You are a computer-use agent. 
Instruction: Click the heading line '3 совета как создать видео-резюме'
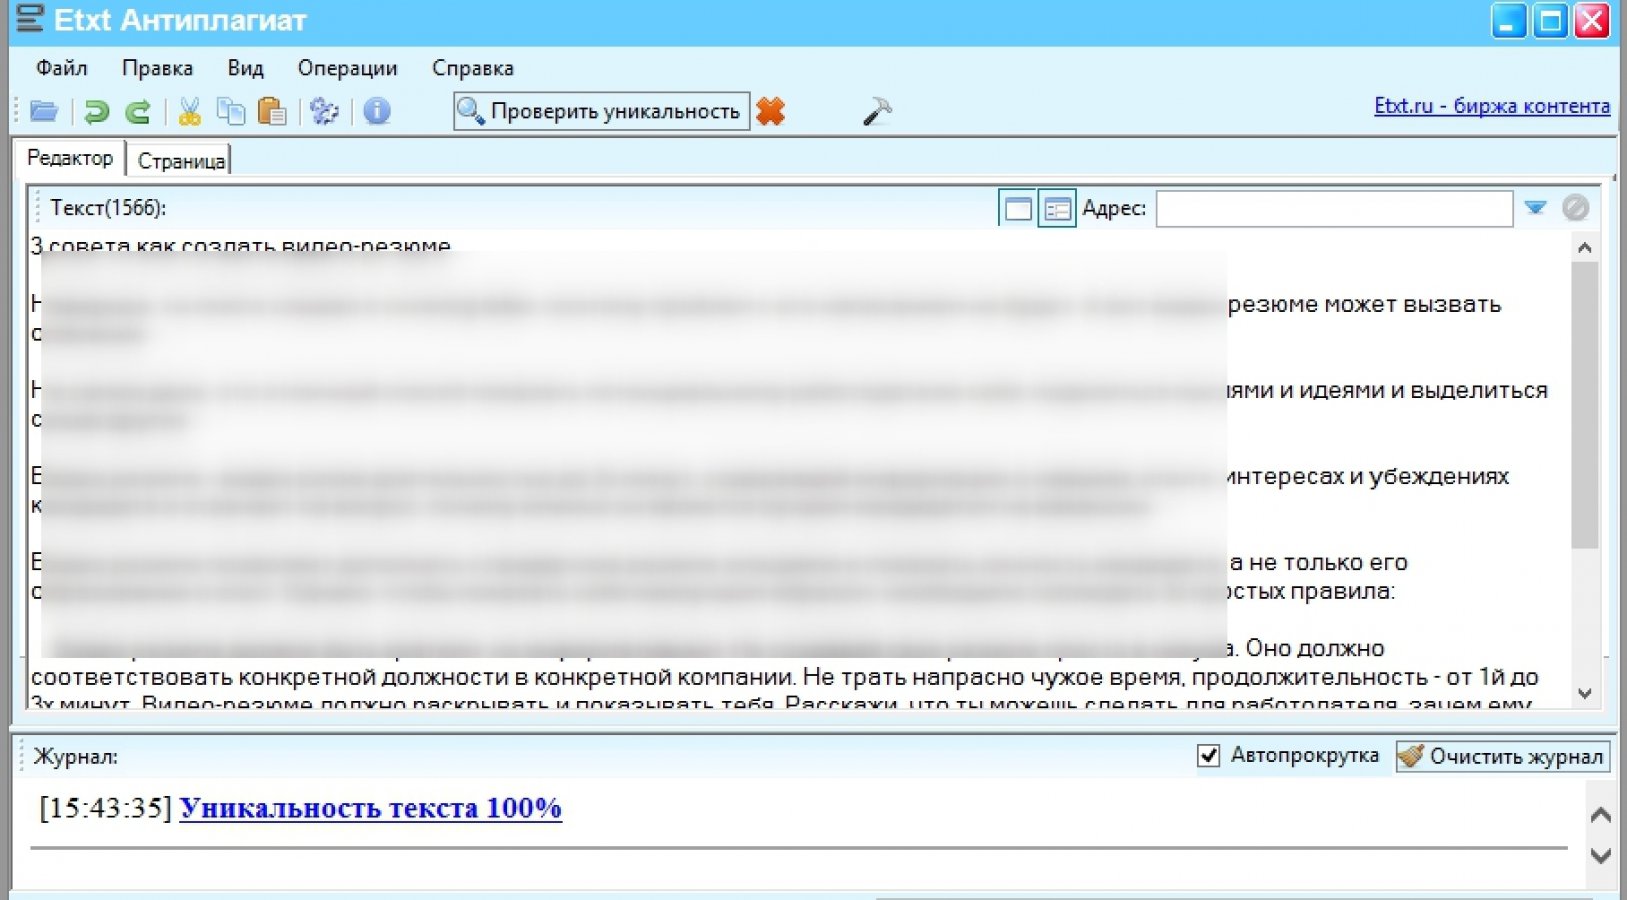(x=240, y=245)
